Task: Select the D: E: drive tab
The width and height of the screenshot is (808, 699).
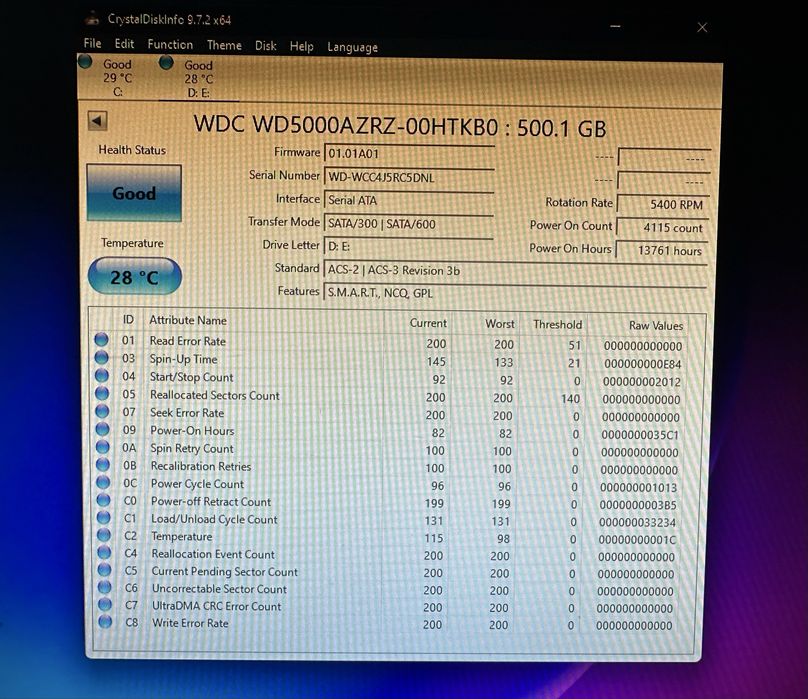Action: pos(198,79)
